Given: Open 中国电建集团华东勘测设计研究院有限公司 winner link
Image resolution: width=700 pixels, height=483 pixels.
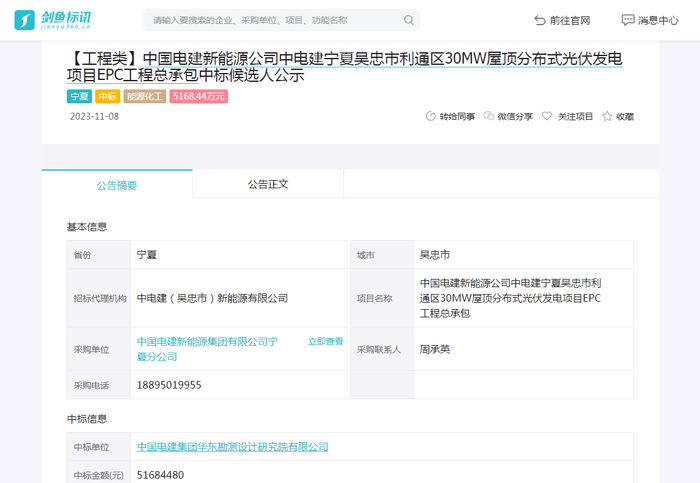Looking at the screenshot, I should coord(232,447).
